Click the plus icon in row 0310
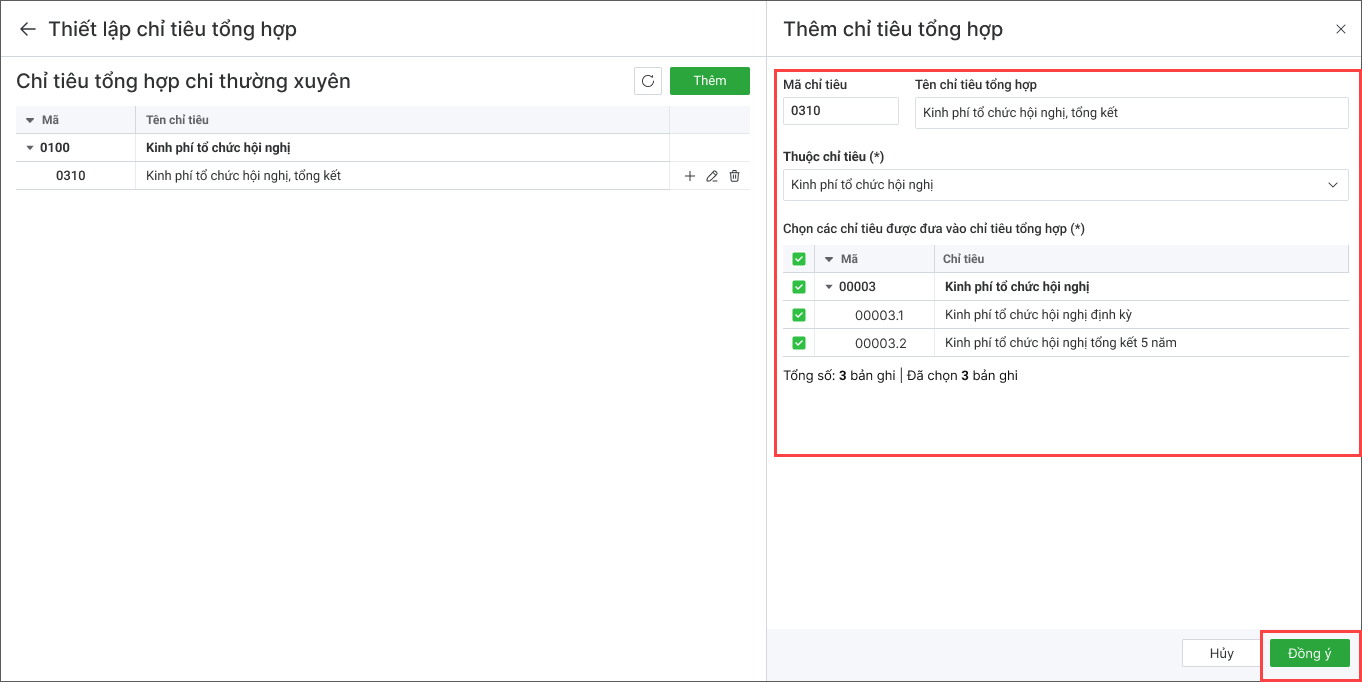Screen dimensions: 1362x682 click(690, 176)
